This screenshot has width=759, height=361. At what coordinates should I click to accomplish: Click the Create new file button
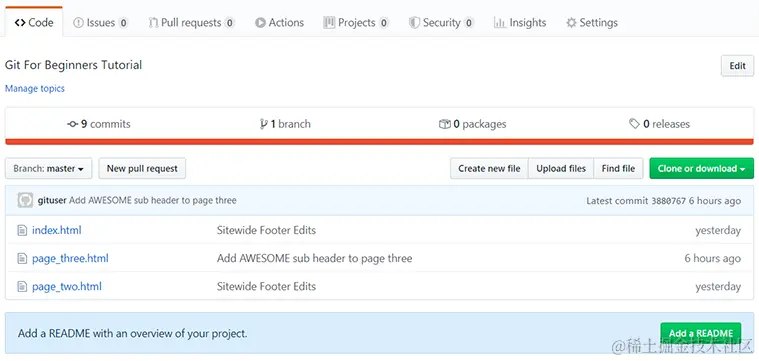(489, 168)
